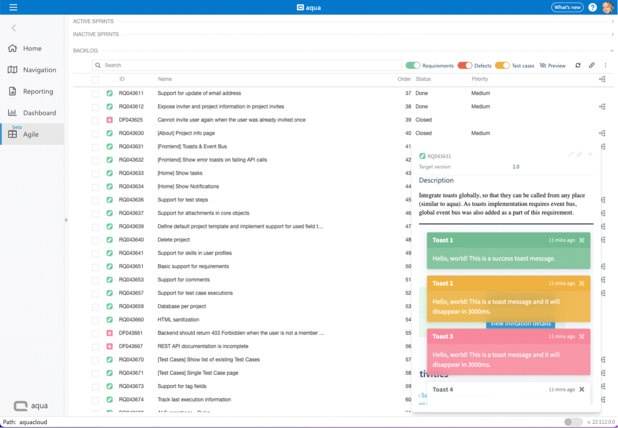Dismiss the Toast 3 notification
The image size is (618, 428).
(582, 337)
